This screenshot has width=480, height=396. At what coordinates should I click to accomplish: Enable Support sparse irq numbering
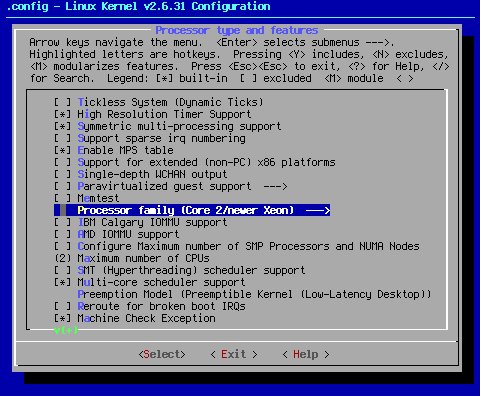tap(63, 138)
